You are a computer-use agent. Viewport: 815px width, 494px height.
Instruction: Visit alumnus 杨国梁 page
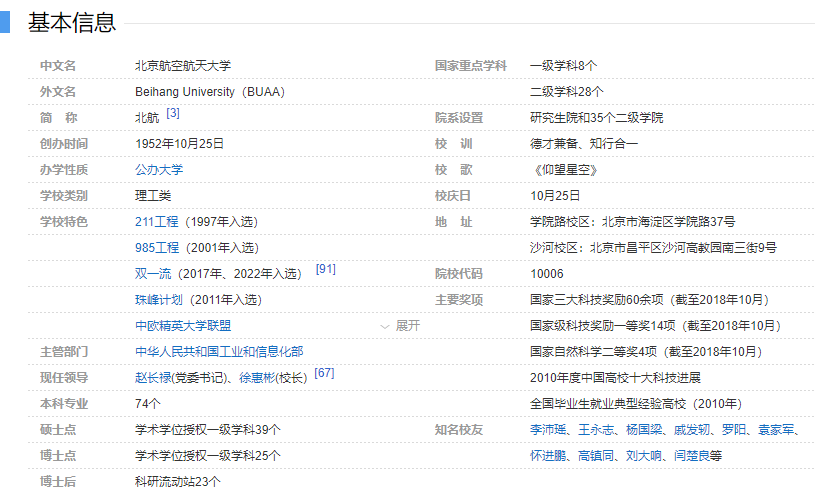point(644,430)
